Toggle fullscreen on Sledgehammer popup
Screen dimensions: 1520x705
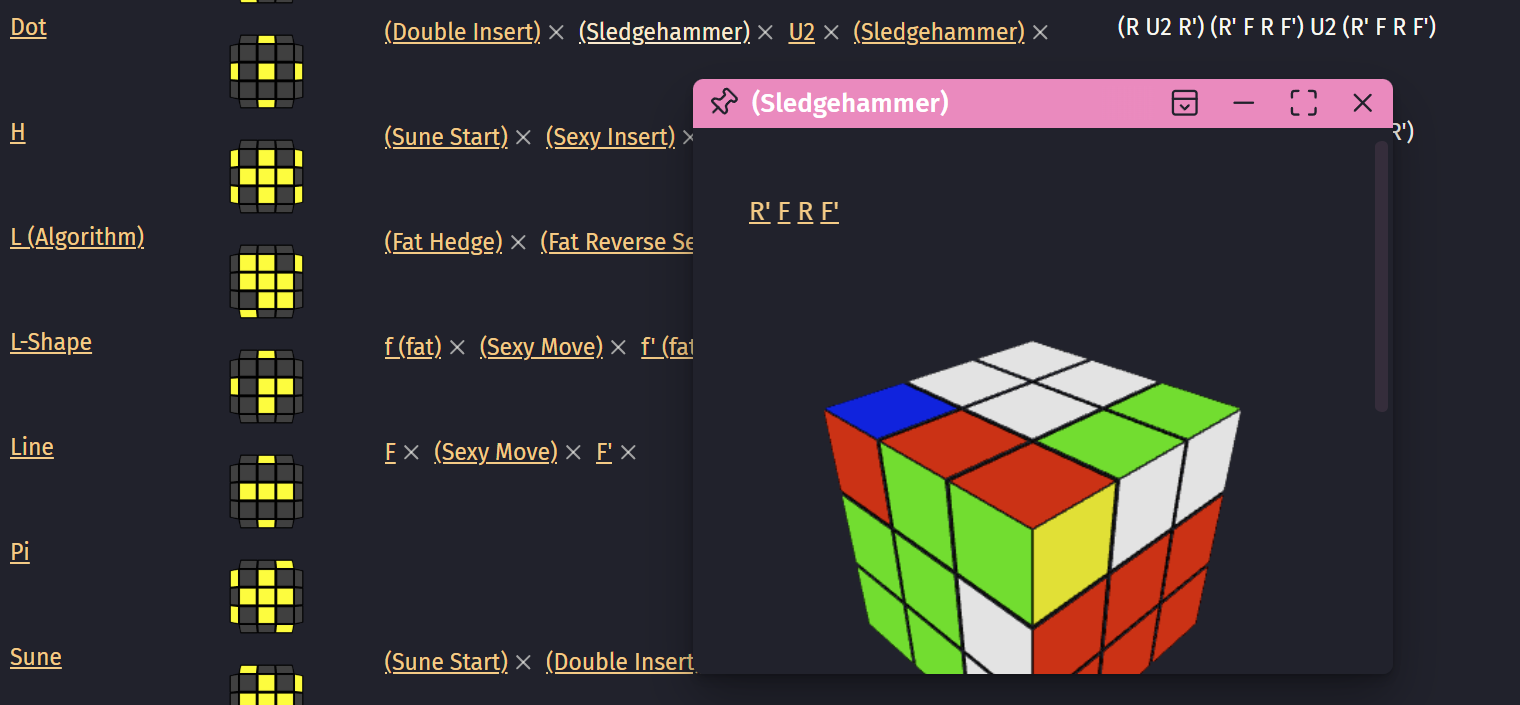(1303, 102)
